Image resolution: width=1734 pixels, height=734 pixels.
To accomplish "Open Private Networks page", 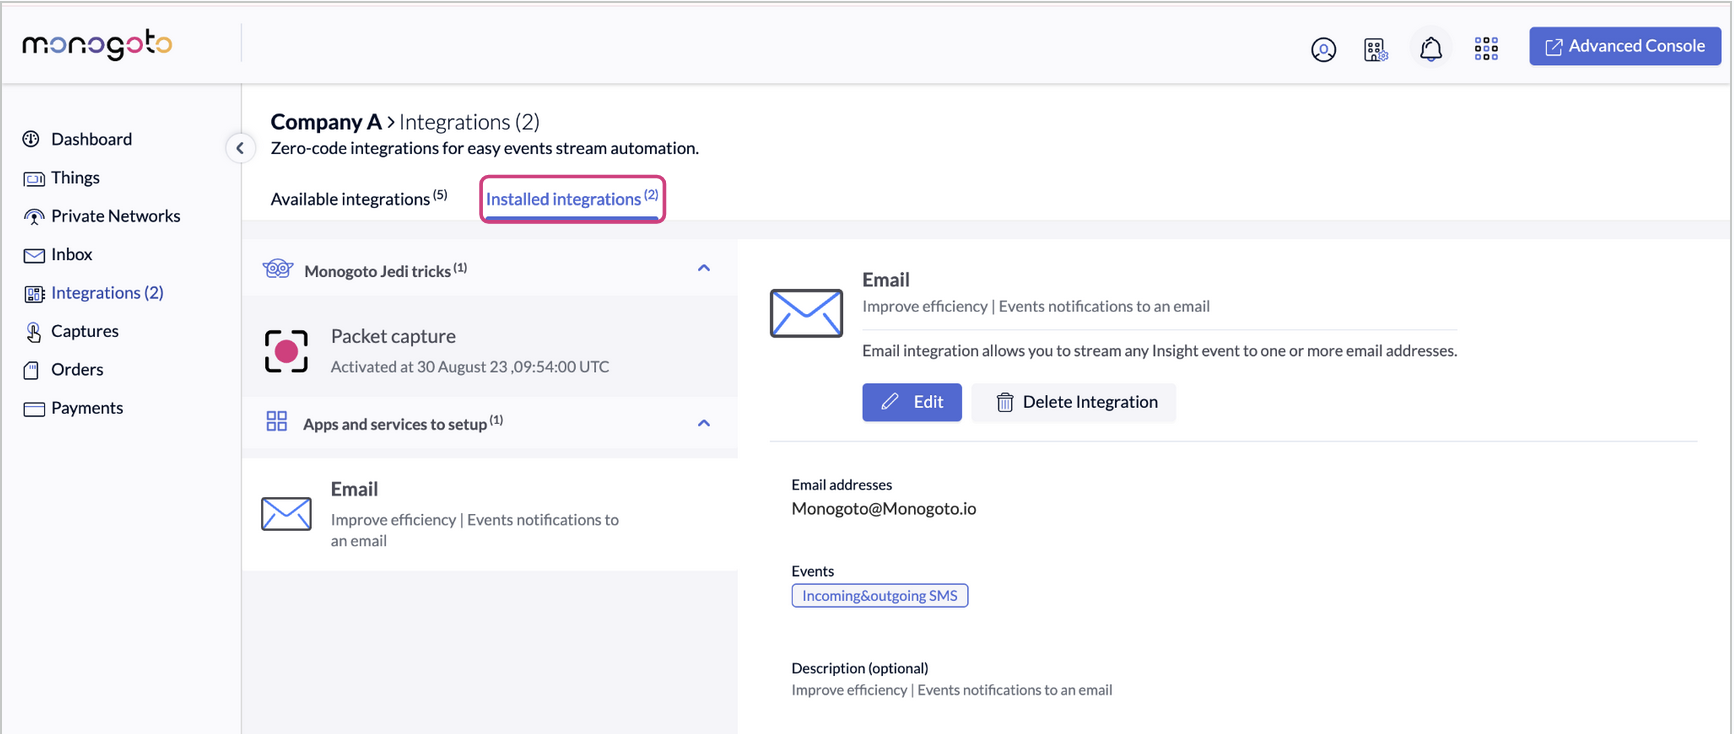I will click(x=115, y=216).
